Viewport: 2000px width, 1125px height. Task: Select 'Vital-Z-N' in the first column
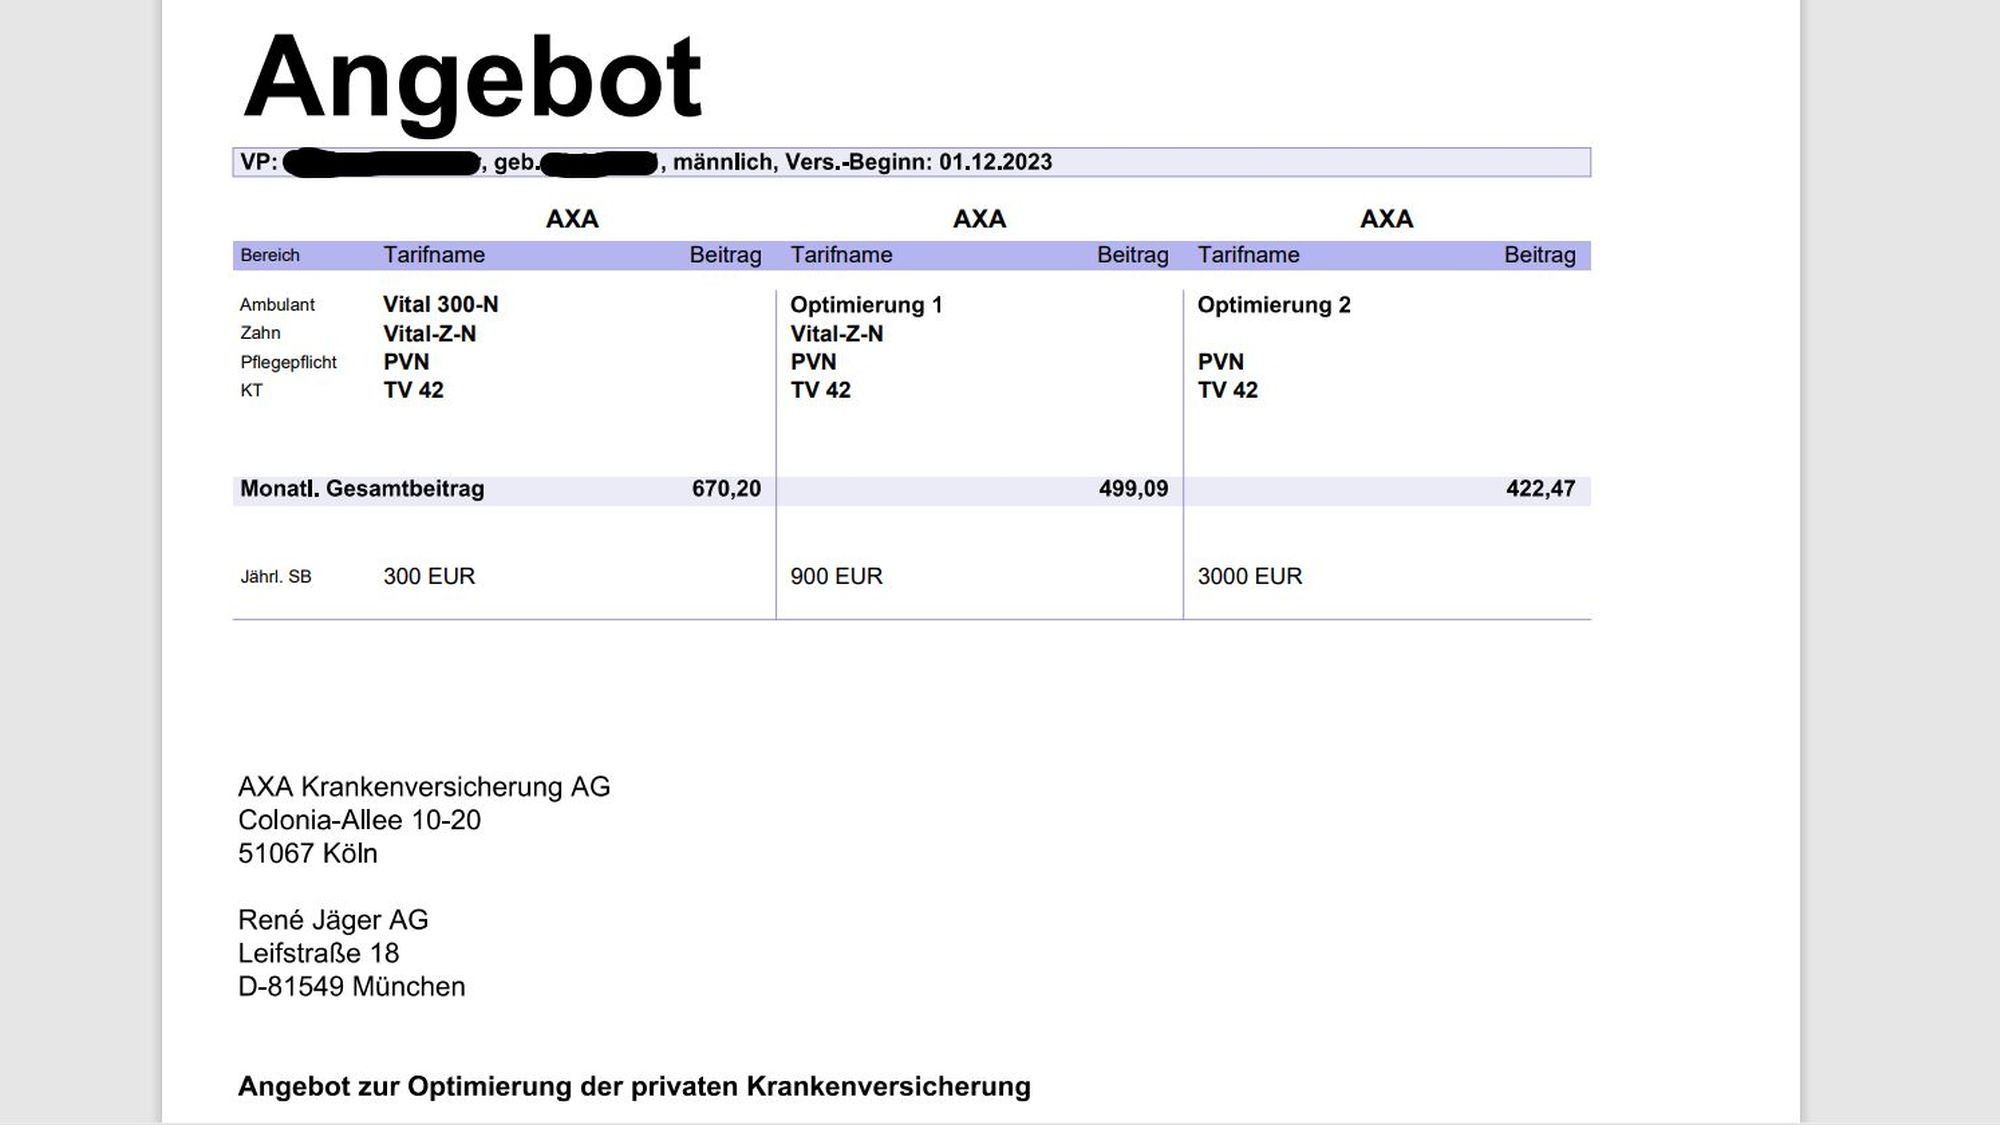pyautogui.click(x=429, y=333)
